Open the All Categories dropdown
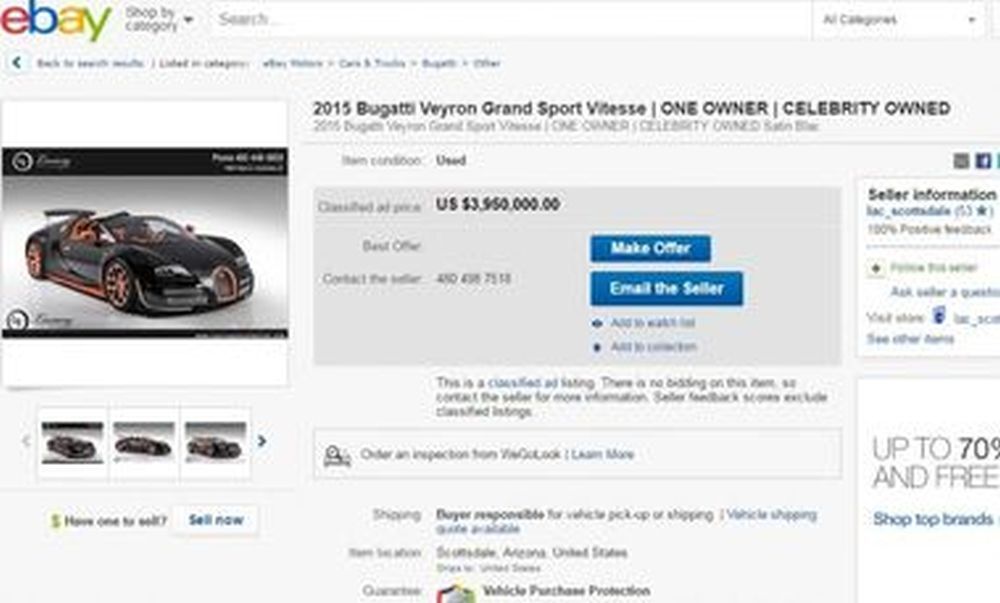Screen dimensions: 1000x603 pos(899,20)
